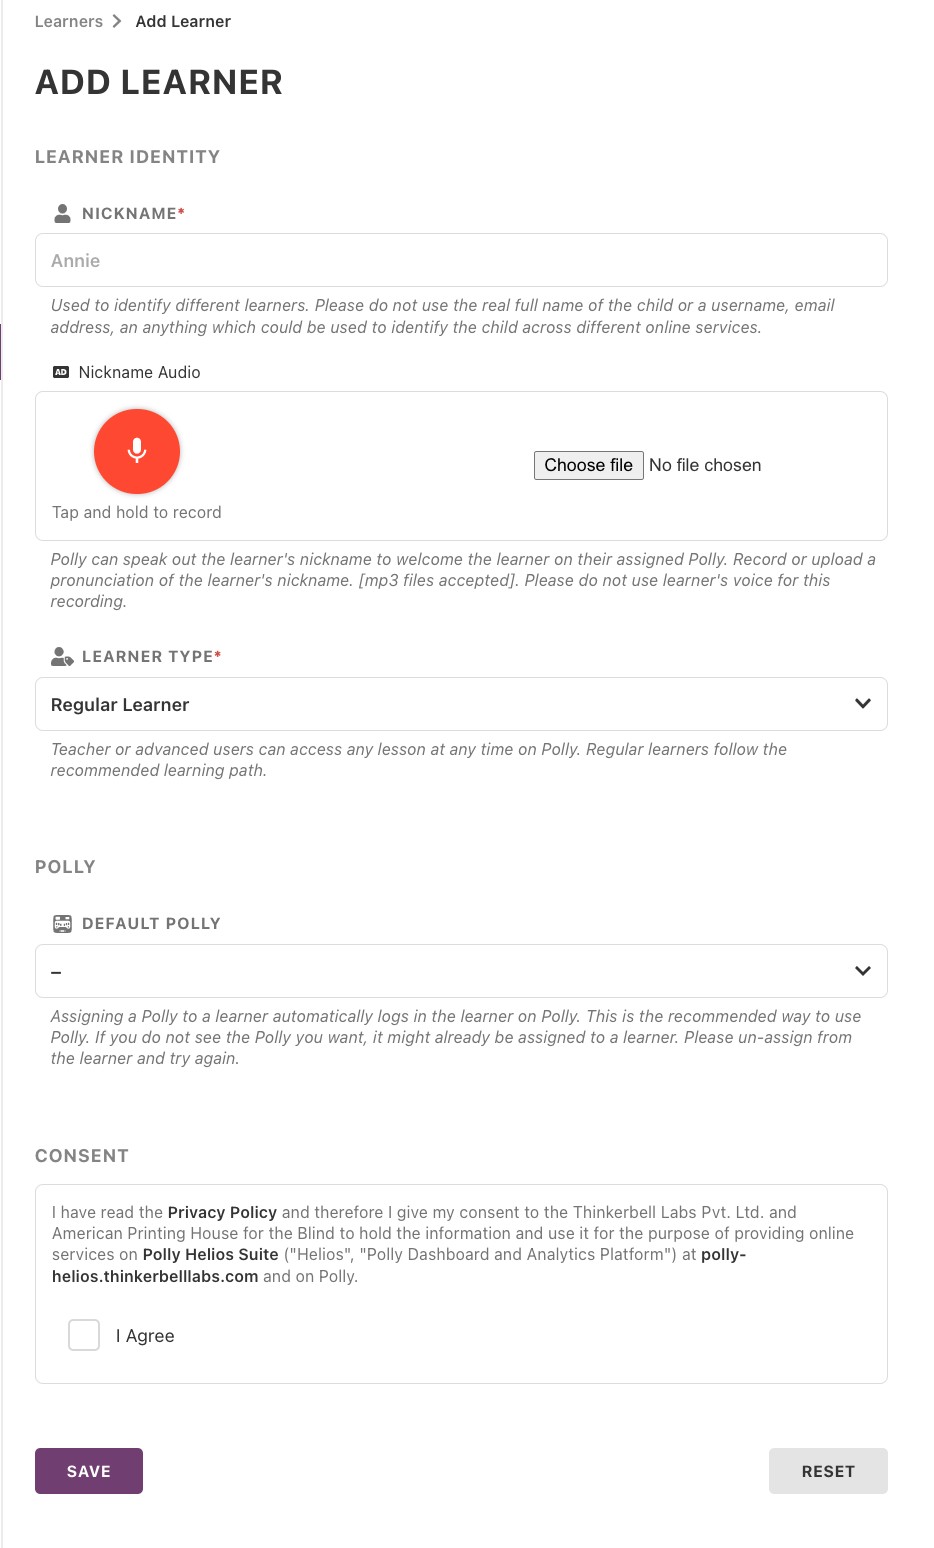Viewport: 934px width, 1548px height.
Task: Click the Polly device icon beside DEFAULT POLLY
Action: coord(61,923)
